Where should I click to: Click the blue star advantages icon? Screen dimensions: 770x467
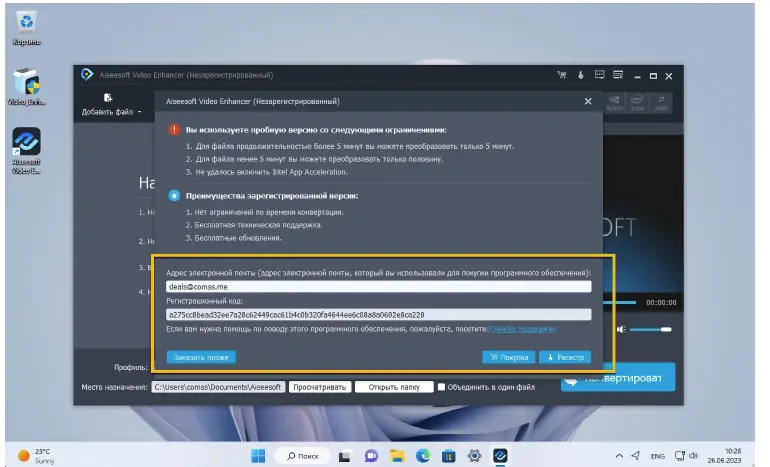[174, 195]
